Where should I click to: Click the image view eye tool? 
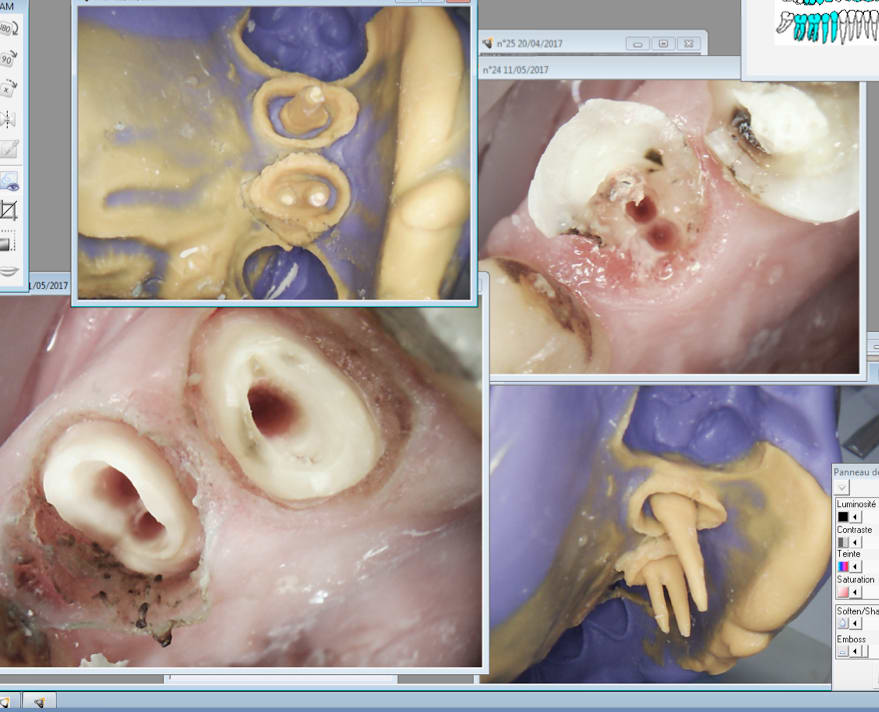(x=9, y=181)
